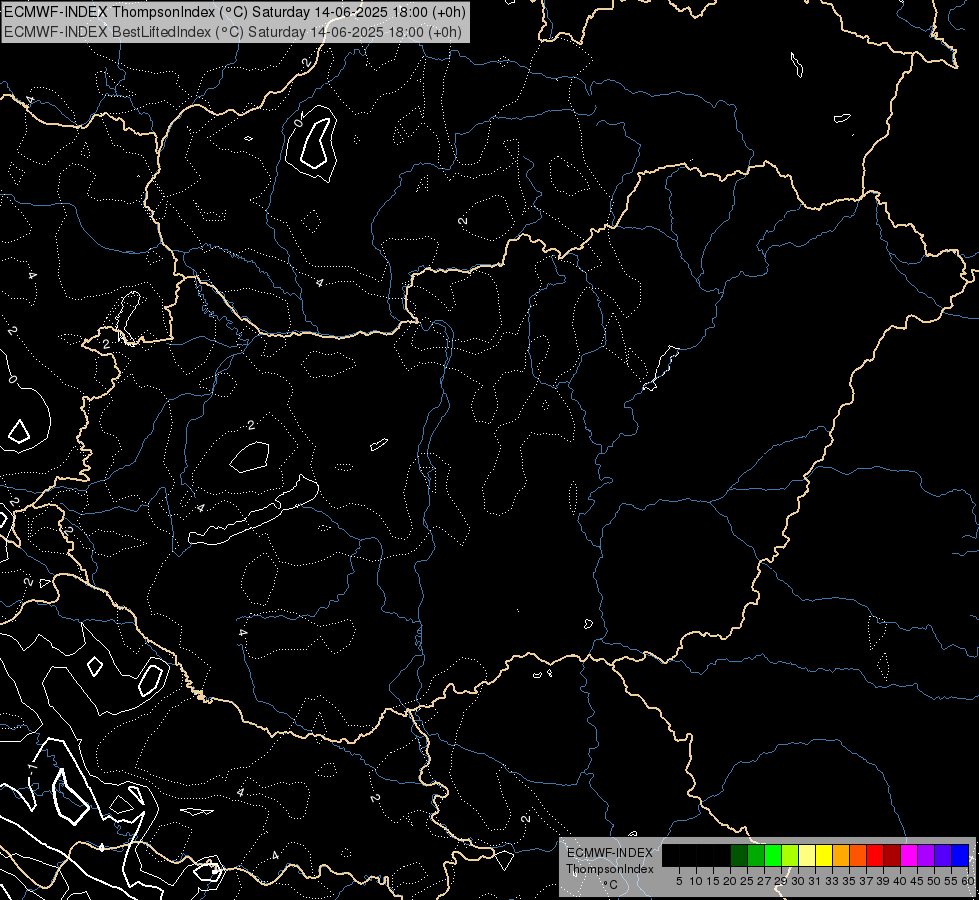Click the ECMWF-INDEX BestLiftedIndex title line
Viewport: 979px width, 900px height.
click(232, 32)
